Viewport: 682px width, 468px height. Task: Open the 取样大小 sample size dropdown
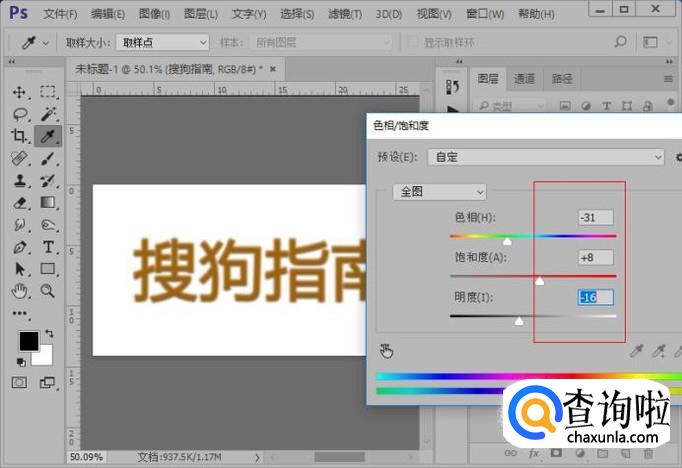coord(163,43)
